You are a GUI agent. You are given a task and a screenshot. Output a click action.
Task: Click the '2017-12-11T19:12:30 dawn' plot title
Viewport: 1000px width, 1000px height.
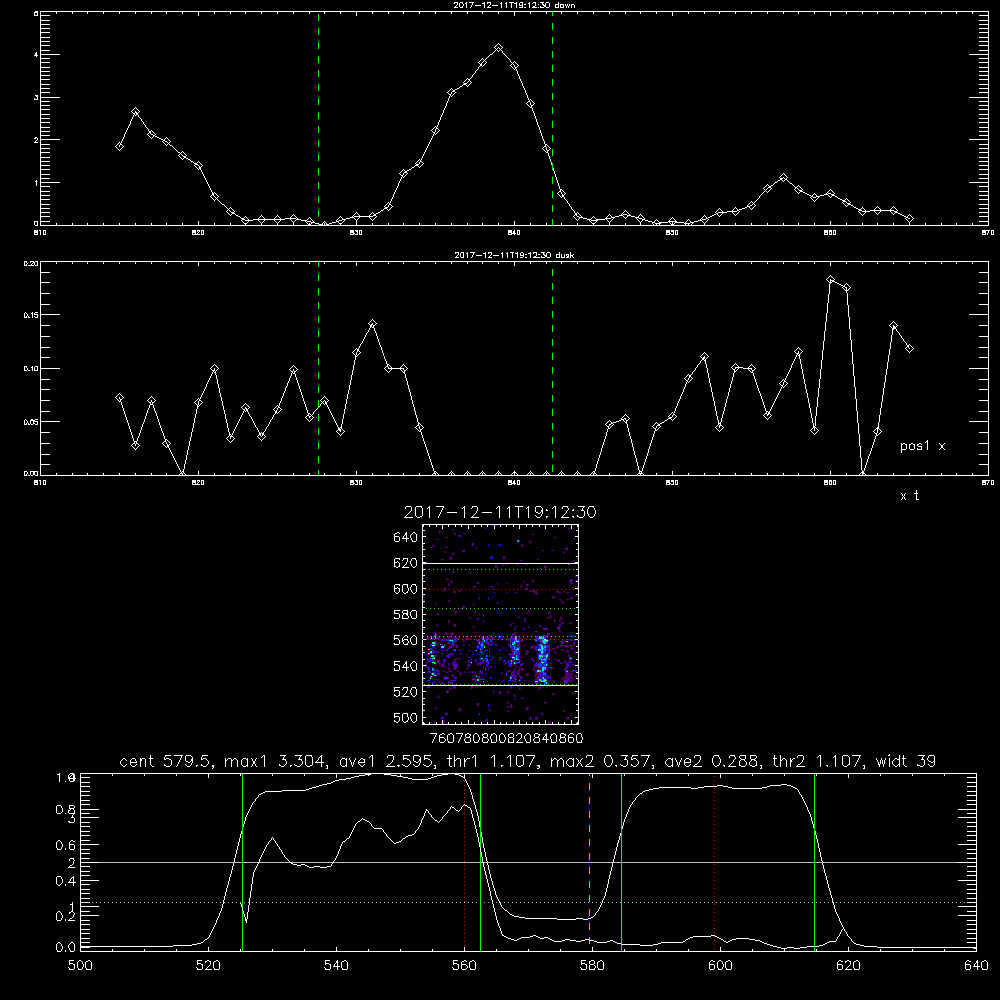pyautogui.click(x=514, y=5)
